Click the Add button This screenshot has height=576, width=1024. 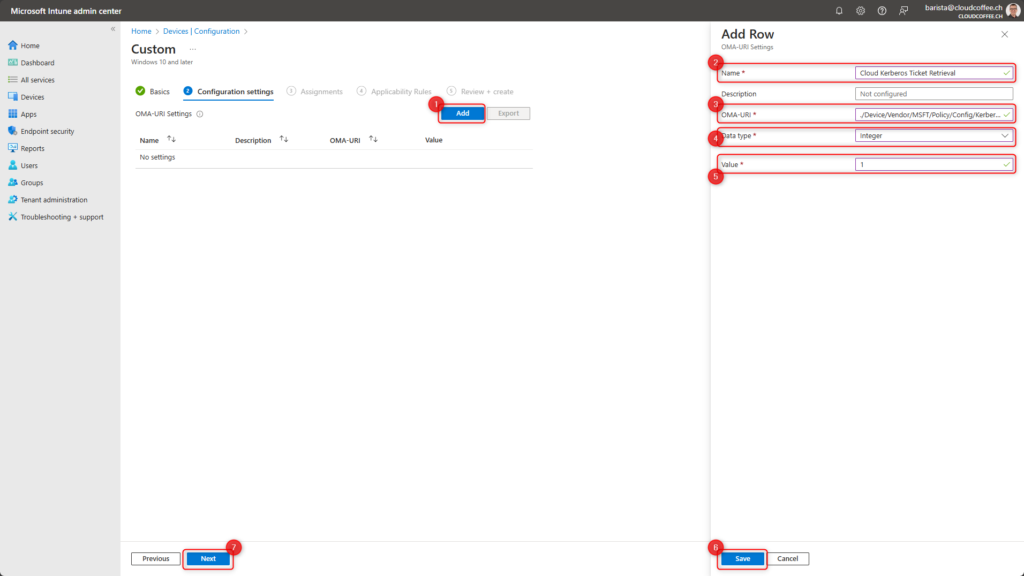(462, 114)
